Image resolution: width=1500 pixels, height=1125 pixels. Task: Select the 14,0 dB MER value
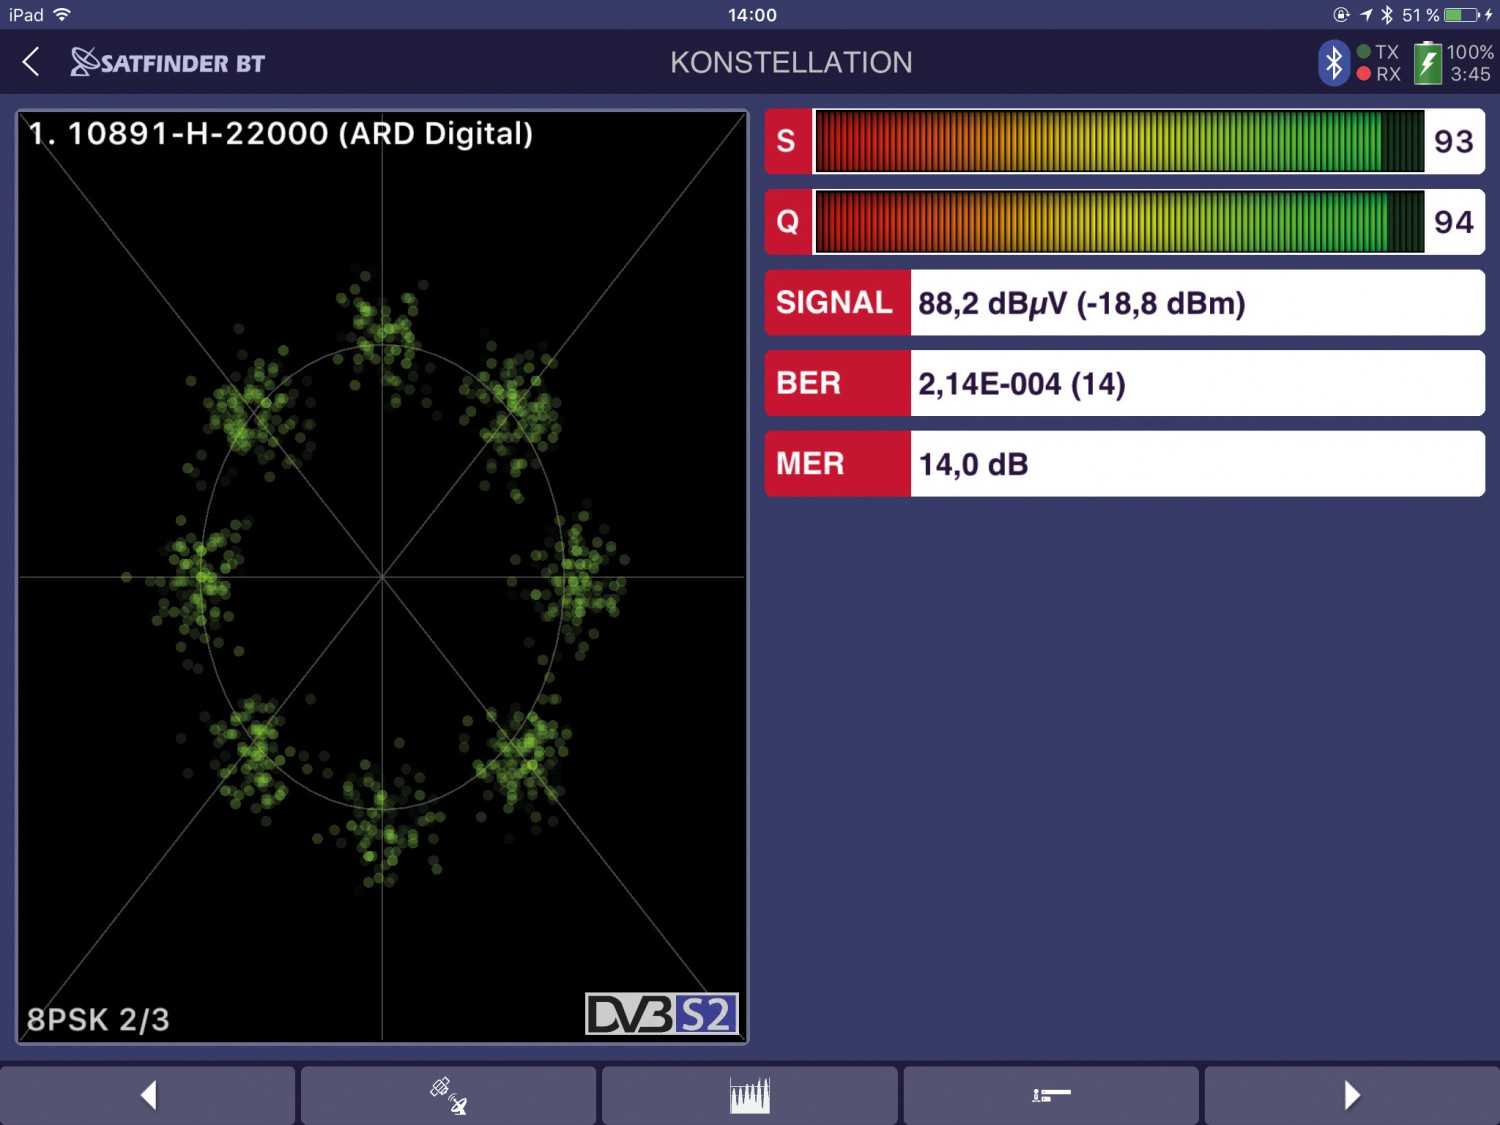point(973,464)
